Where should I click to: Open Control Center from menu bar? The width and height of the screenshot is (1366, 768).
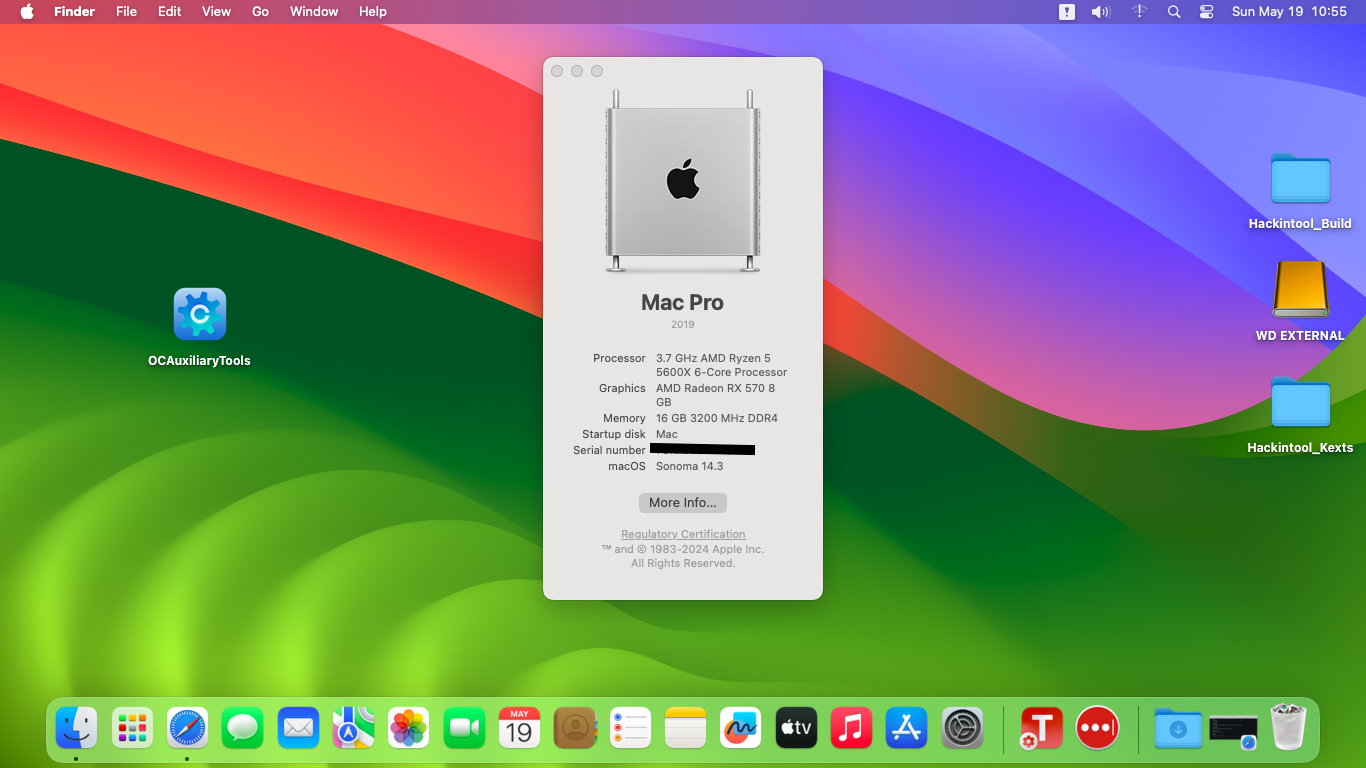(x=1206, y=12)
